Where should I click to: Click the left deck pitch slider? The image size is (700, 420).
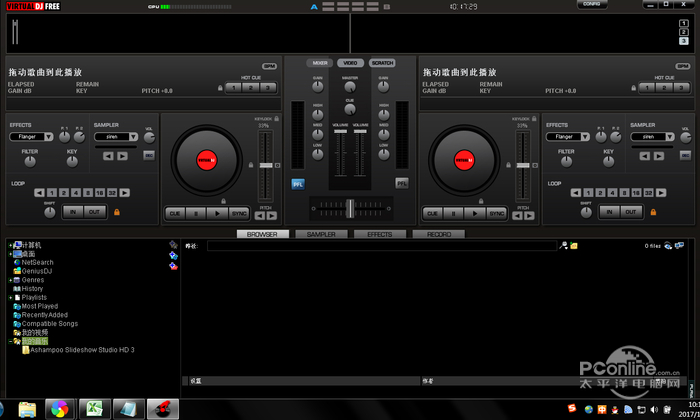point(266,166)
